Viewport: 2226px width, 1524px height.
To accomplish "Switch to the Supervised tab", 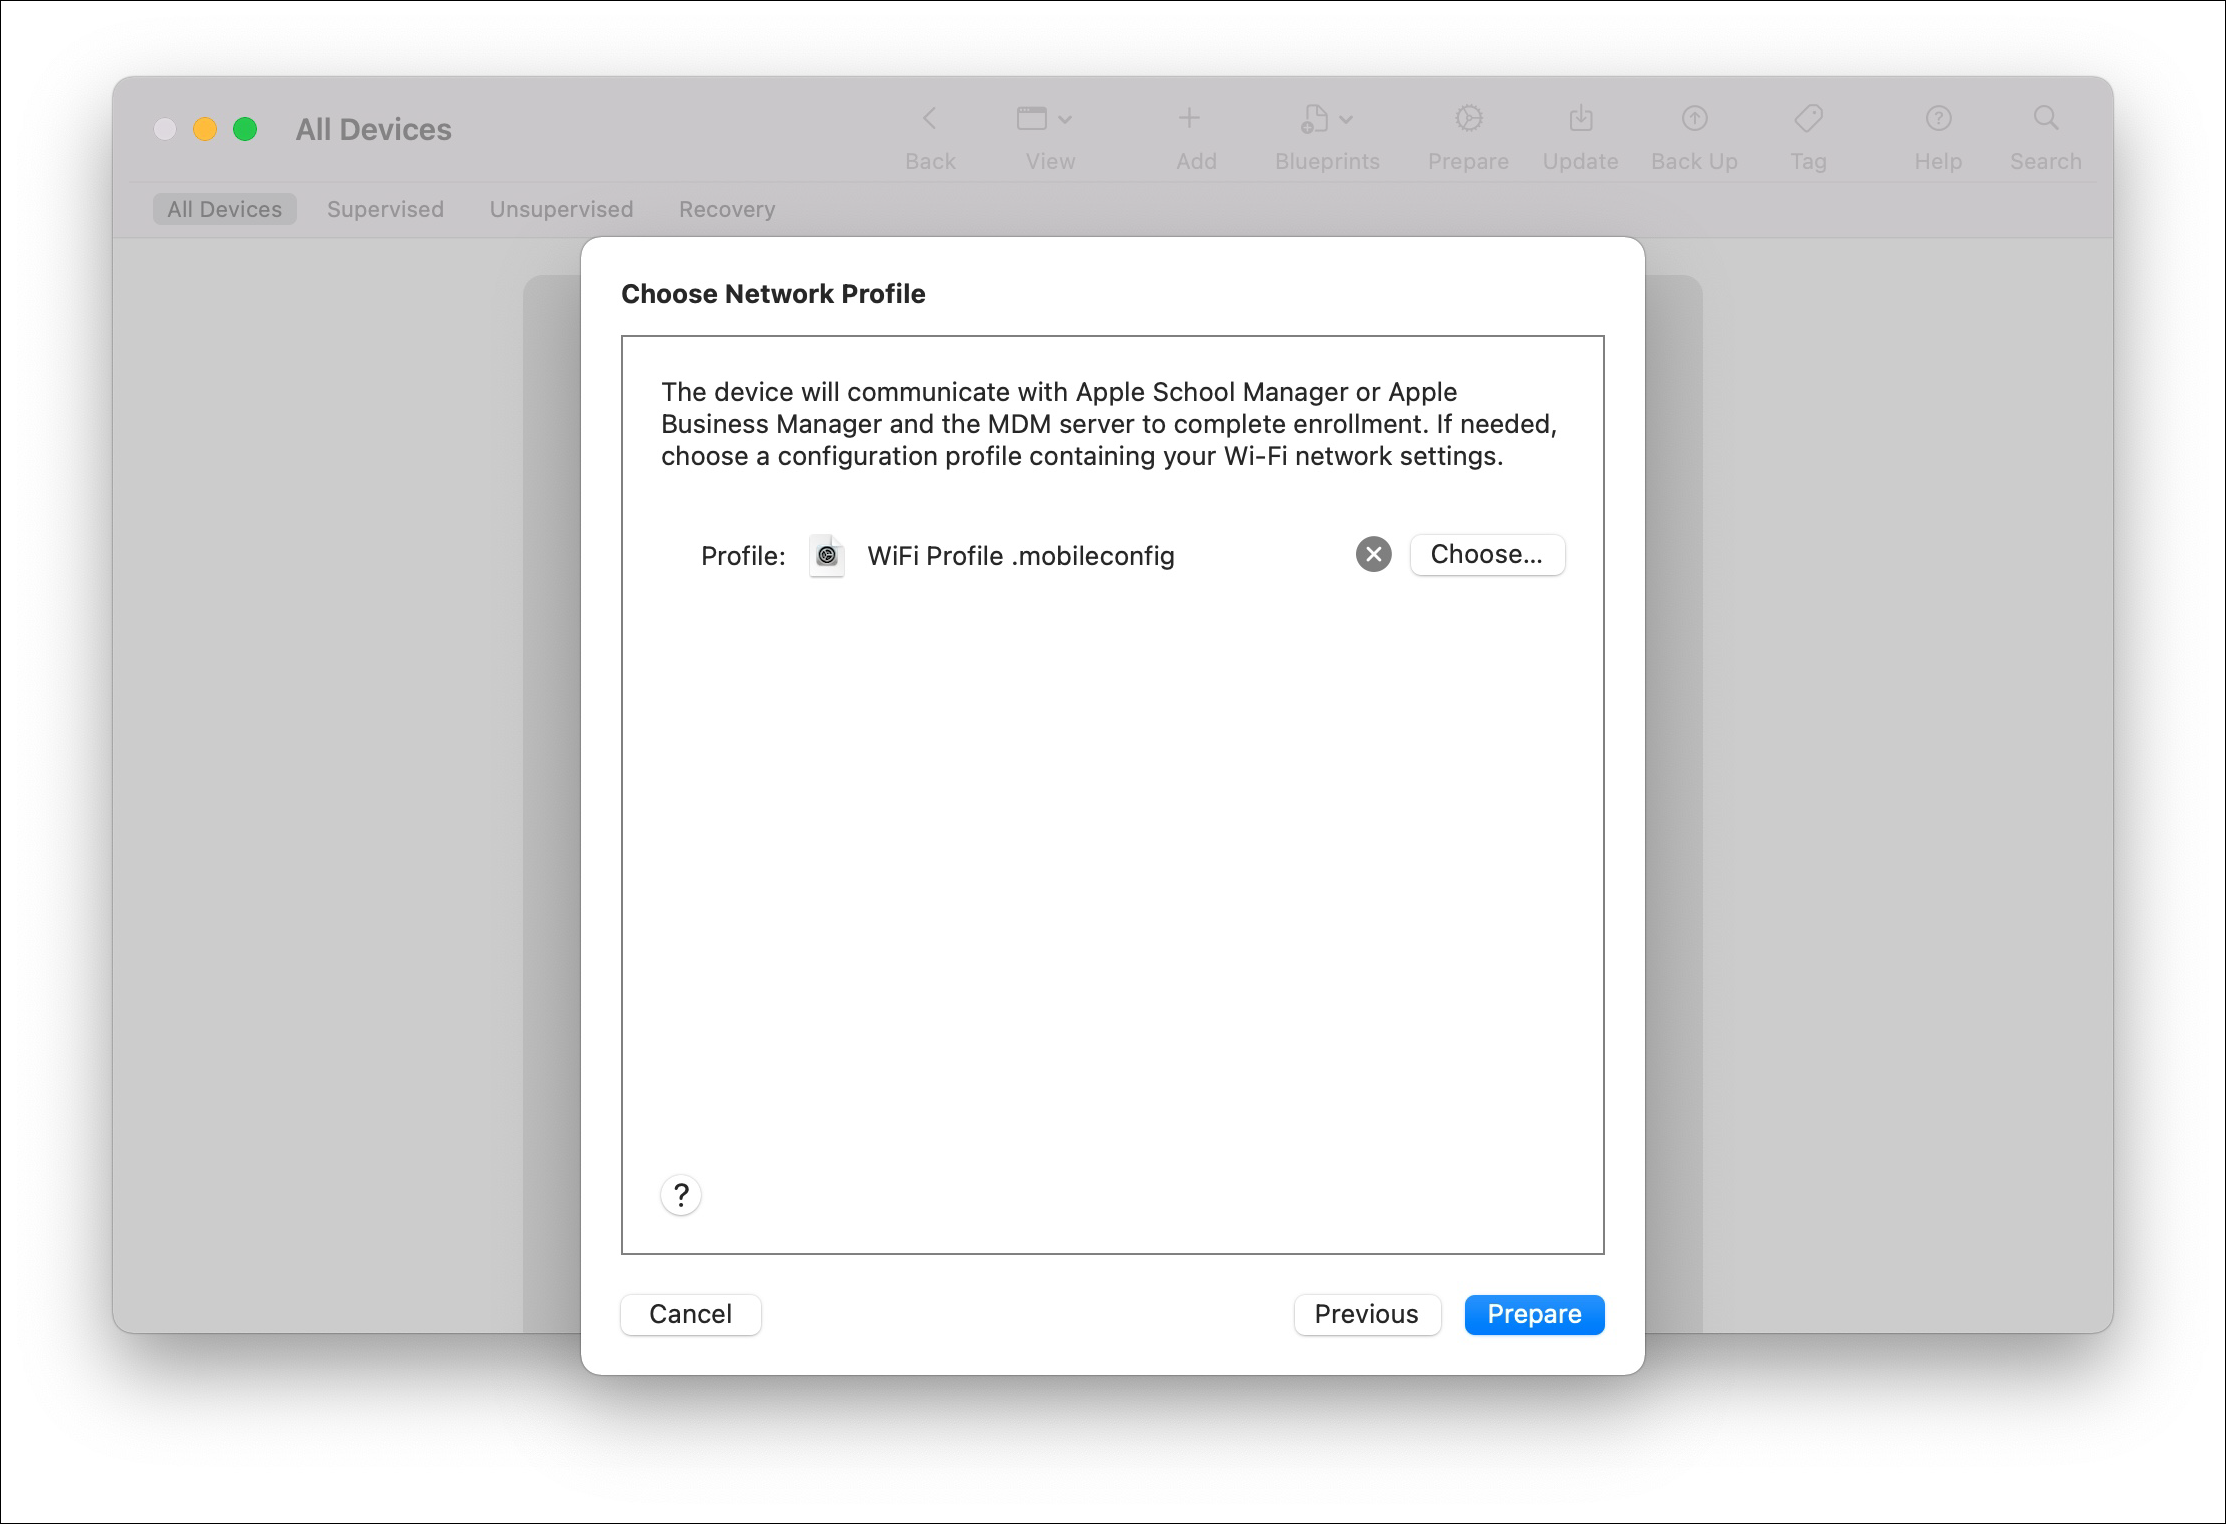I will coord(385,209).
